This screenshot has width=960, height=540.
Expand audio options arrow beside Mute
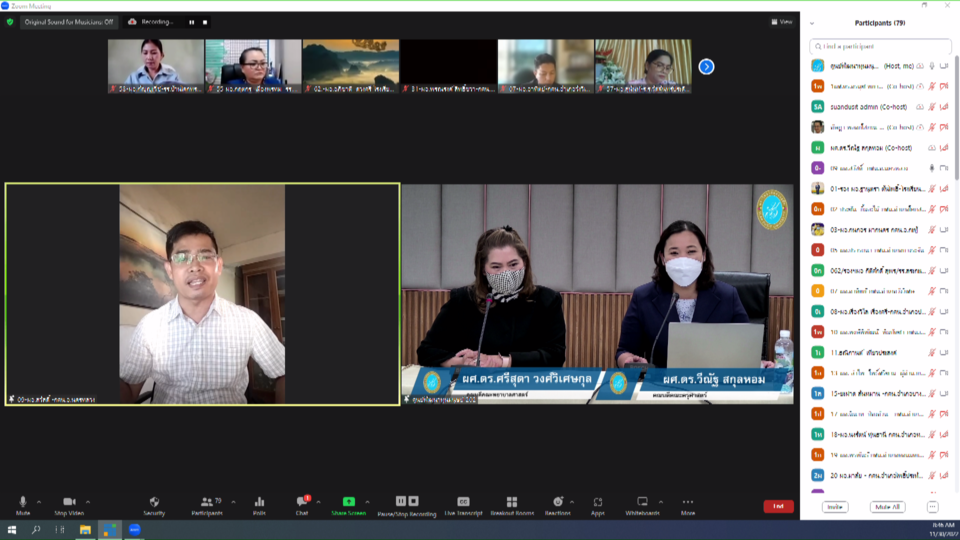(39, 502)
